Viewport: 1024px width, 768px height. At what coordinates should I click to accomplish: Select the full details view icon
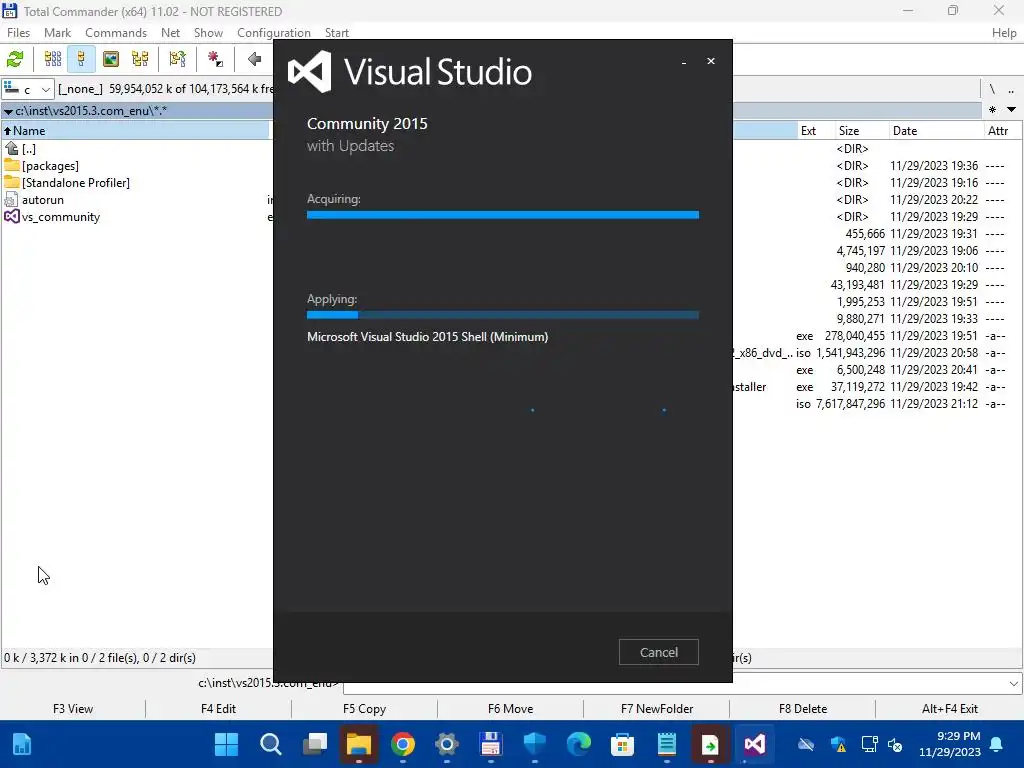[81, 59]
